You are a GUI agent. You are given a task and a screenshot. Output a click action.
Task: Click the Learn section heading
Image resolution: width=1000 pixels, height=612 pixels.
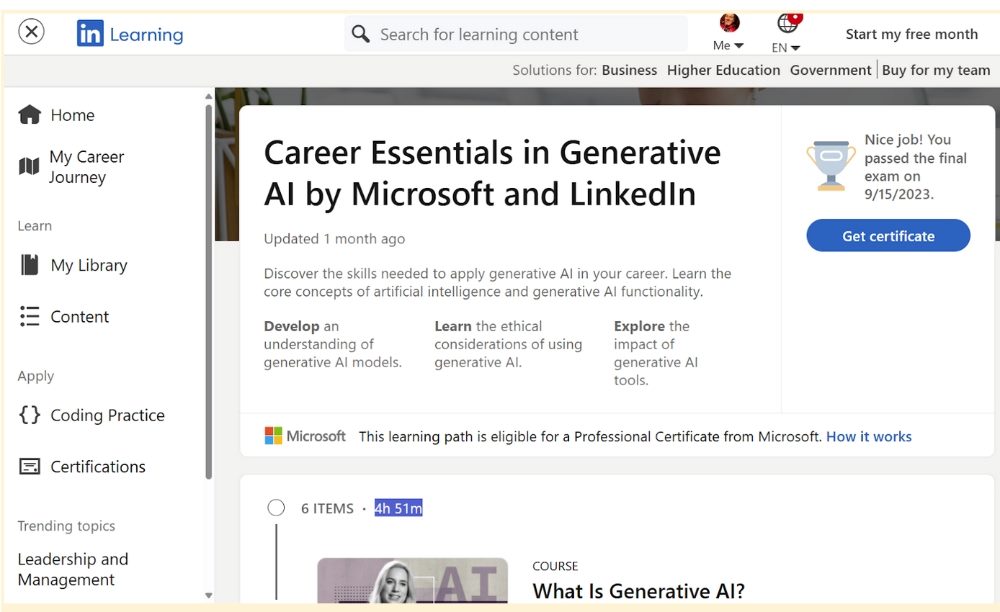point(34,226)
